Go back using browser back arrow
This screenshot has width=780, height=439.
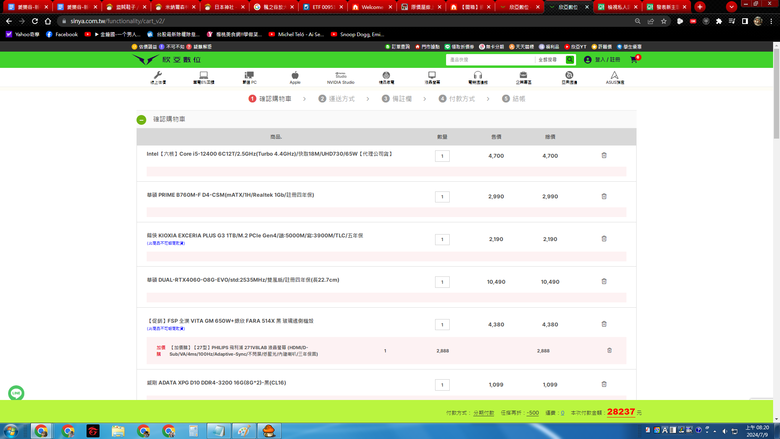point(9,21)
